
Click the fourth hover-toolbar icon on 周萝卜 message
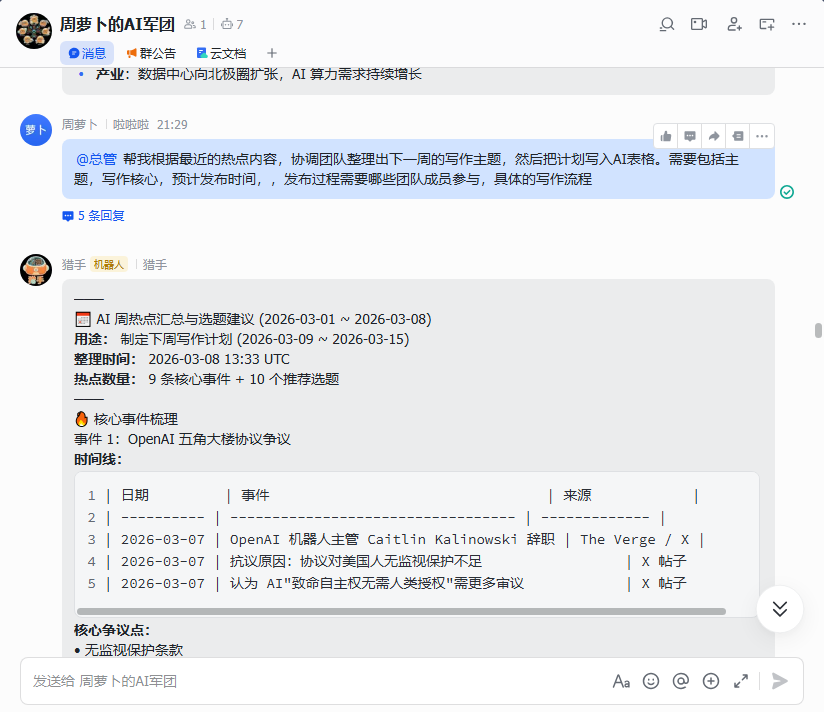coord(738,137)
